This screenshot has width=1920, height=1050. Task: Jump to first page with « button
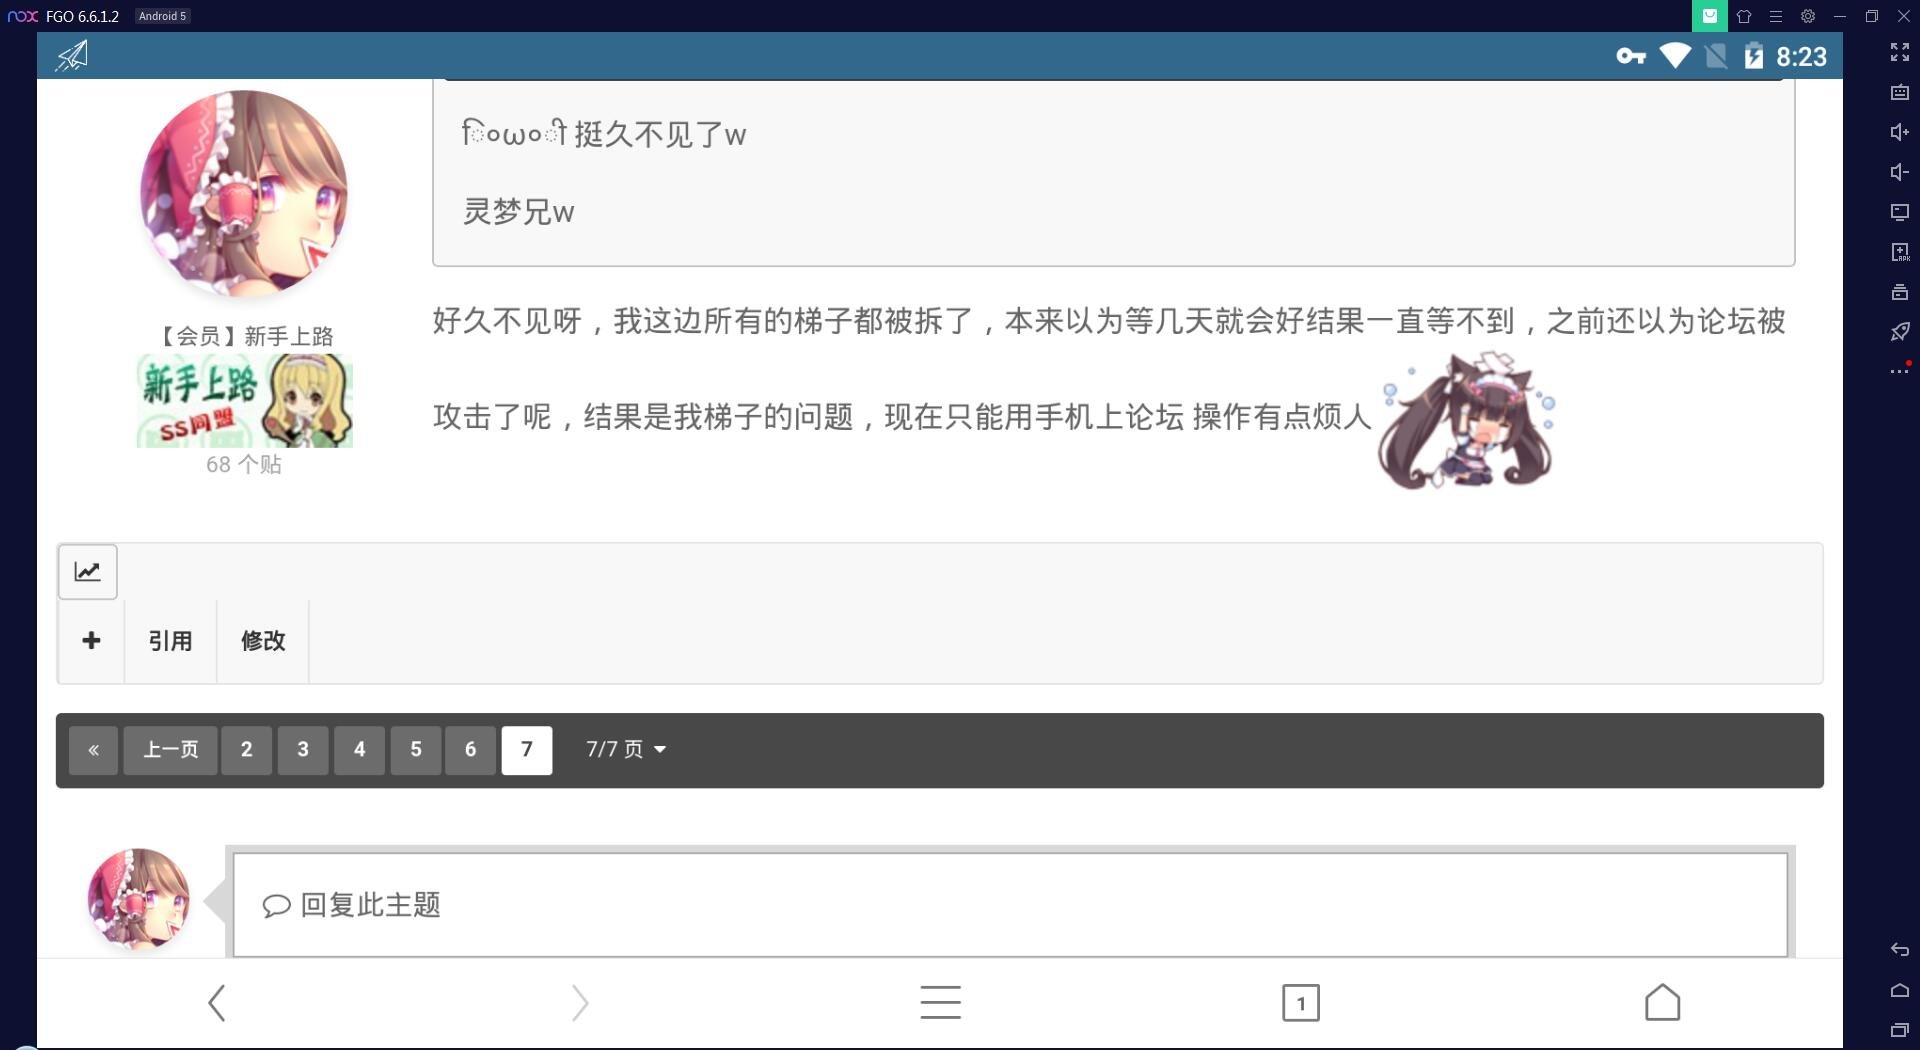93,750
